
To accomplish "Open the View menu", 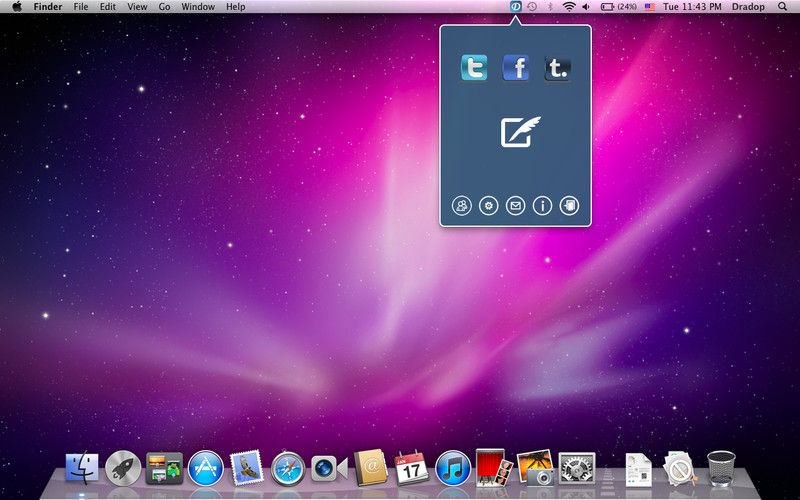I will point(137,7).
